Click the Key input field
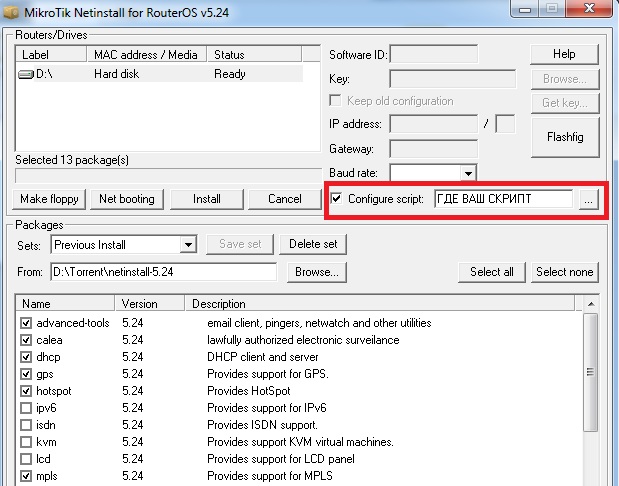Screen dimensions: 619x486 tap(452, 79)
